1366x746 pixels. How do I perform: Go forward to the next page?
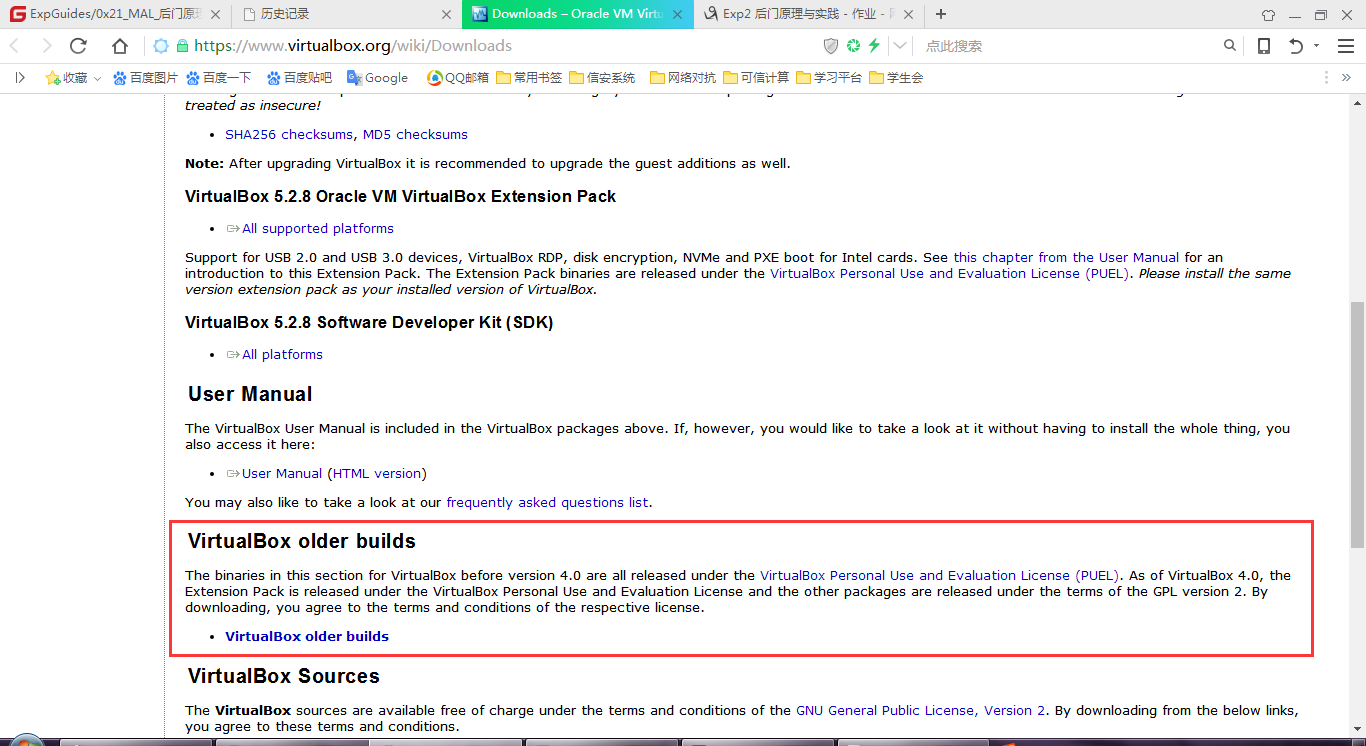tap(46, 46)
